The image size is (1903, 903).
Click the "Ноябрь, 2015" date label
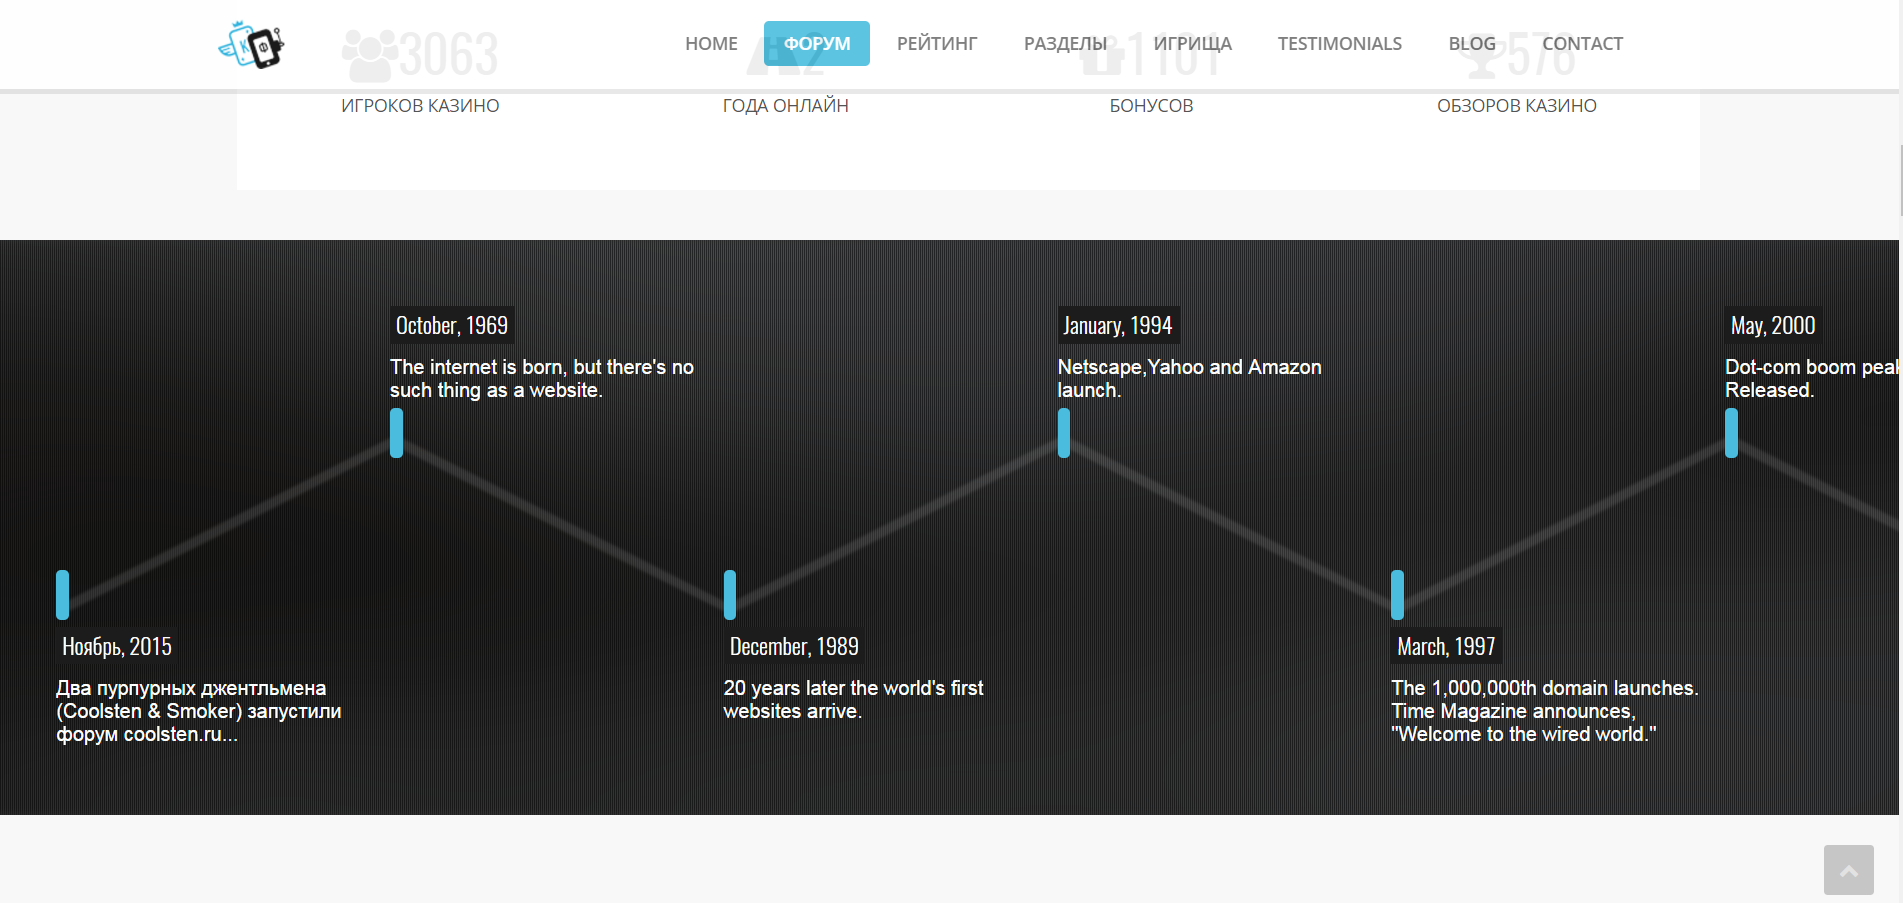coord(117,647)
